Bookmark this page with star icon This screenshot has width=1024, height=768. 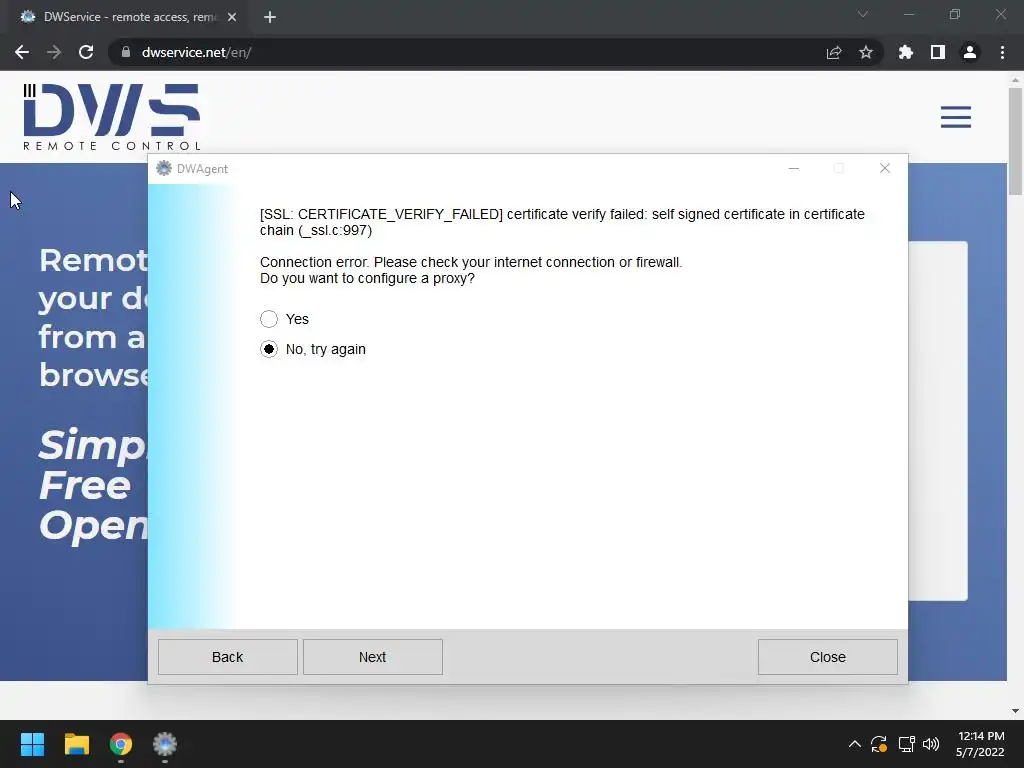coord(866,52)
